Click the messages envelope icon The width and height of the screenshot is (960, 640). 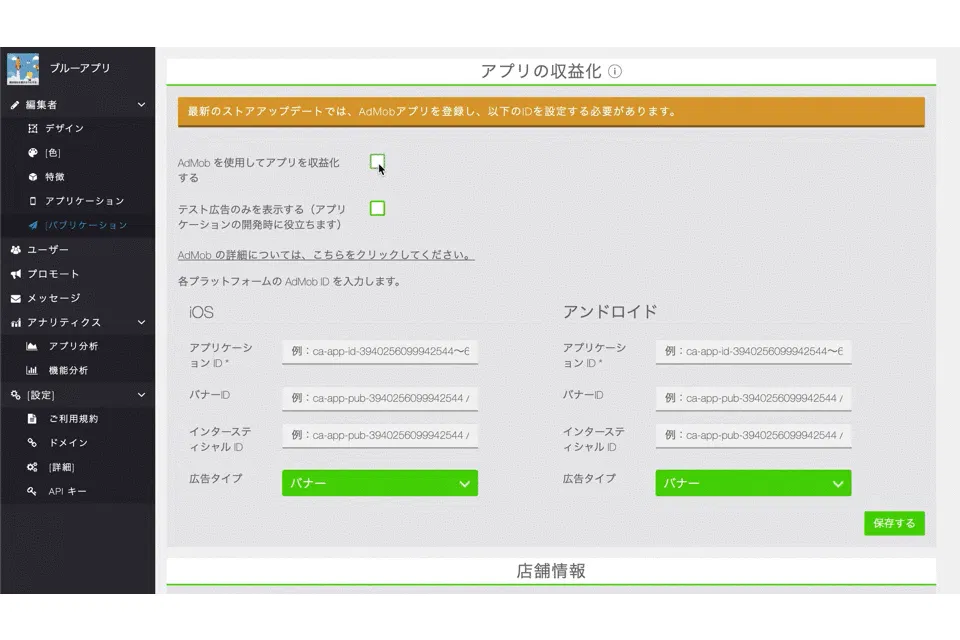(x=16, y=298)
